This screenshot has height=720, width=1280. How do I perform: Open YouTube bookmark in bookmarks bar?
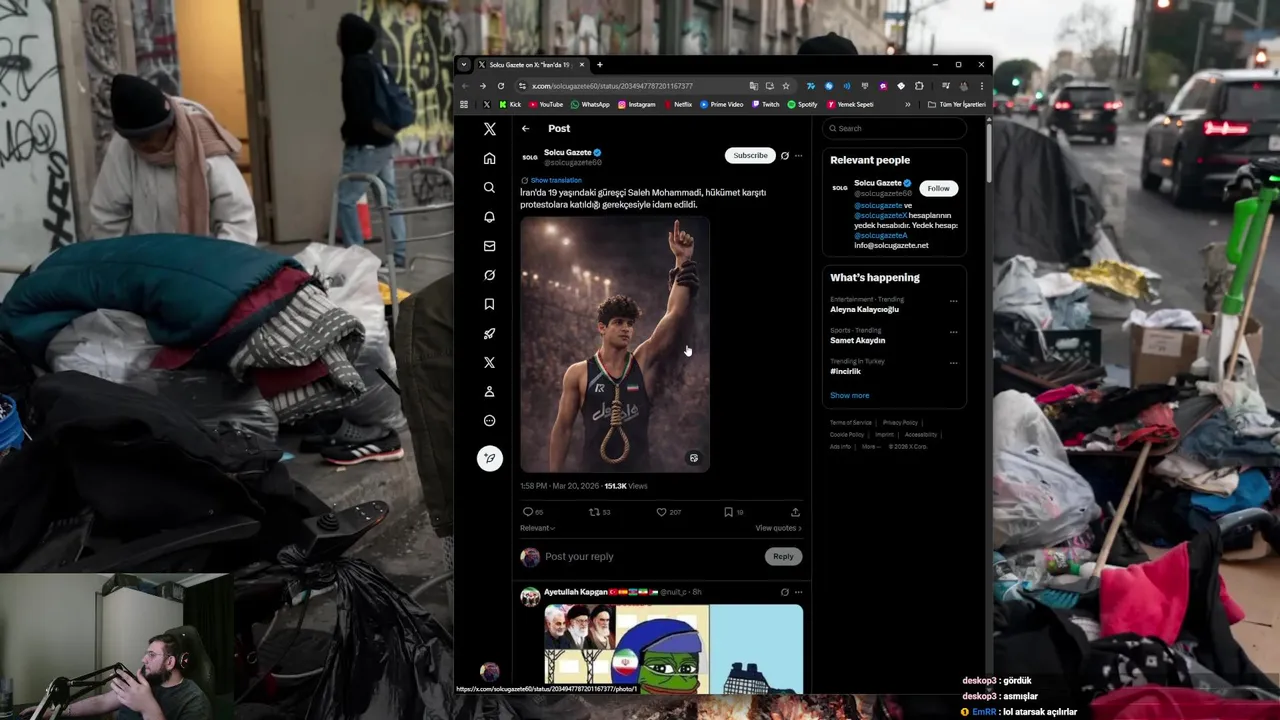(546, 104)
